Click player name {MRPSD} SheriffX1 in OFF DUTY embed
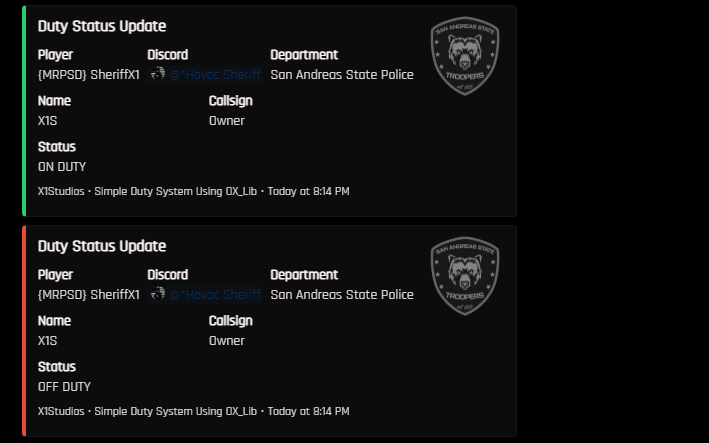The width and height of the screenshot is (709, 443). (x=88, y=294)
